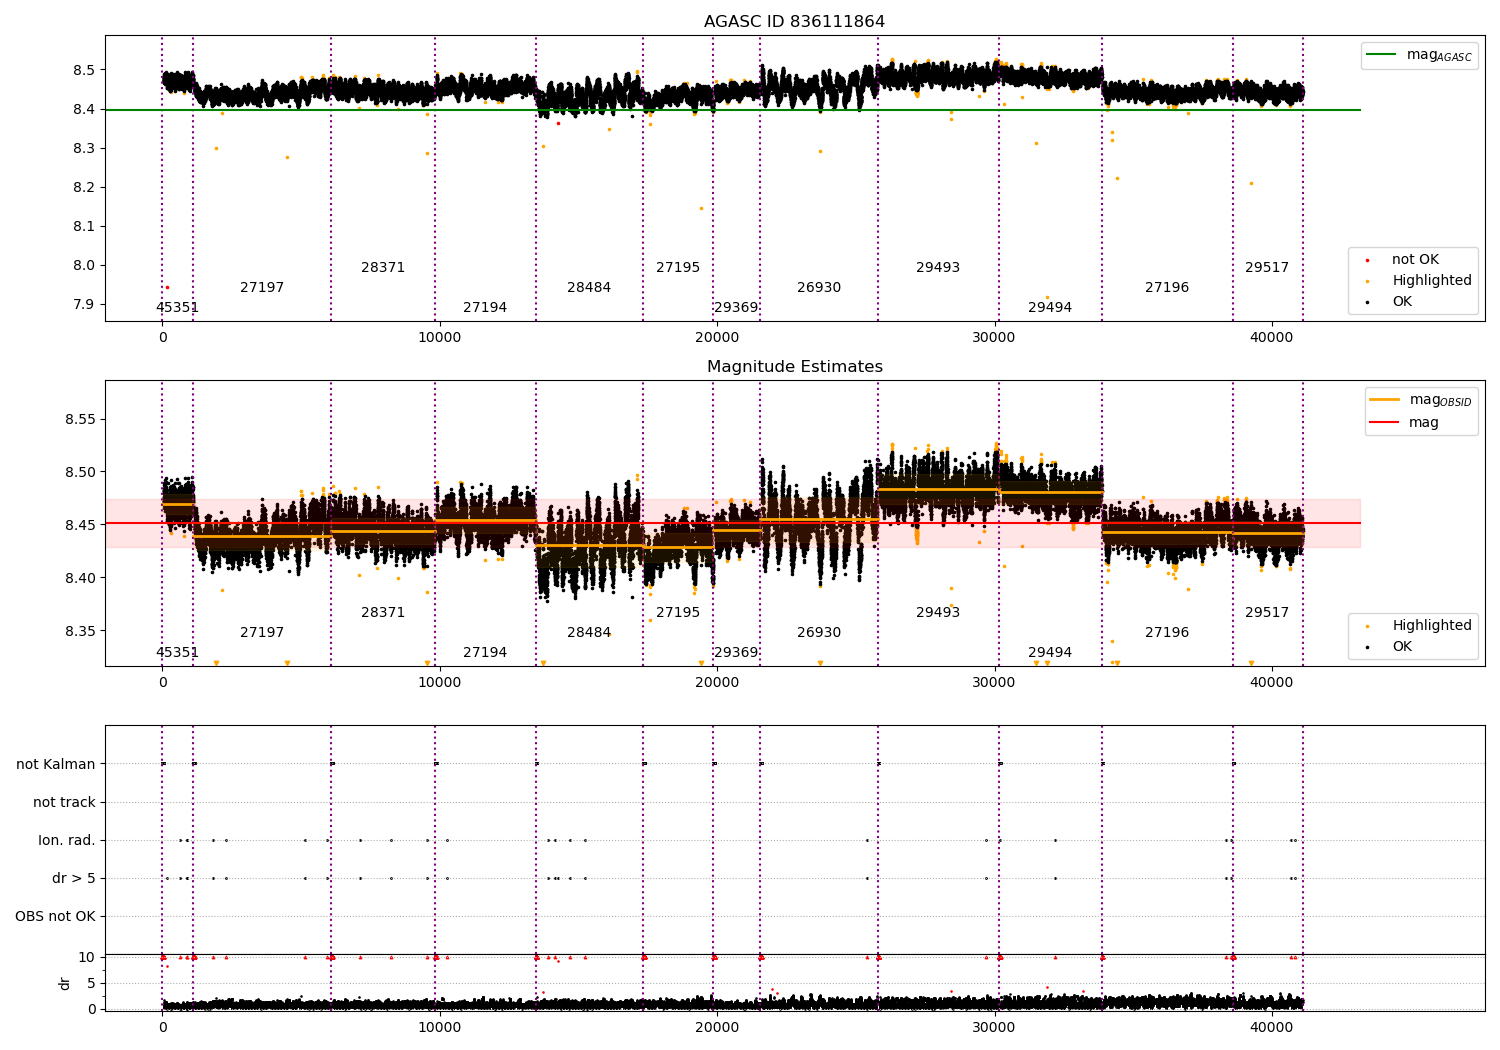The width and height of the screenshot is (1500, 1050).
Task: Click obsid label 26930 in Magnitude Estimates plot
Action: pos(819,633)
